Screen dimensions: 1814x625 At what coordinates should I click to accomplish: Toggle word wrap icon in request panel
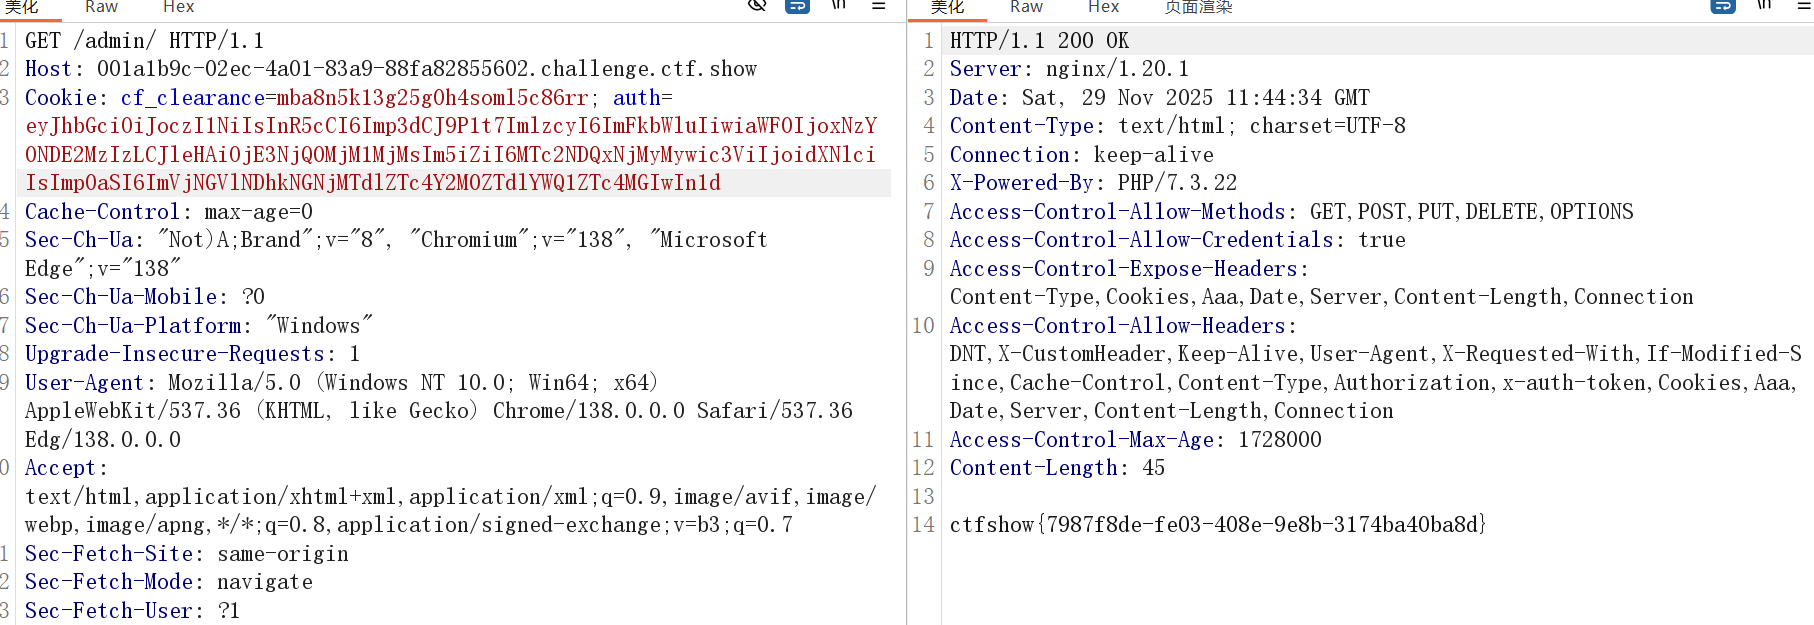(797, 5)
